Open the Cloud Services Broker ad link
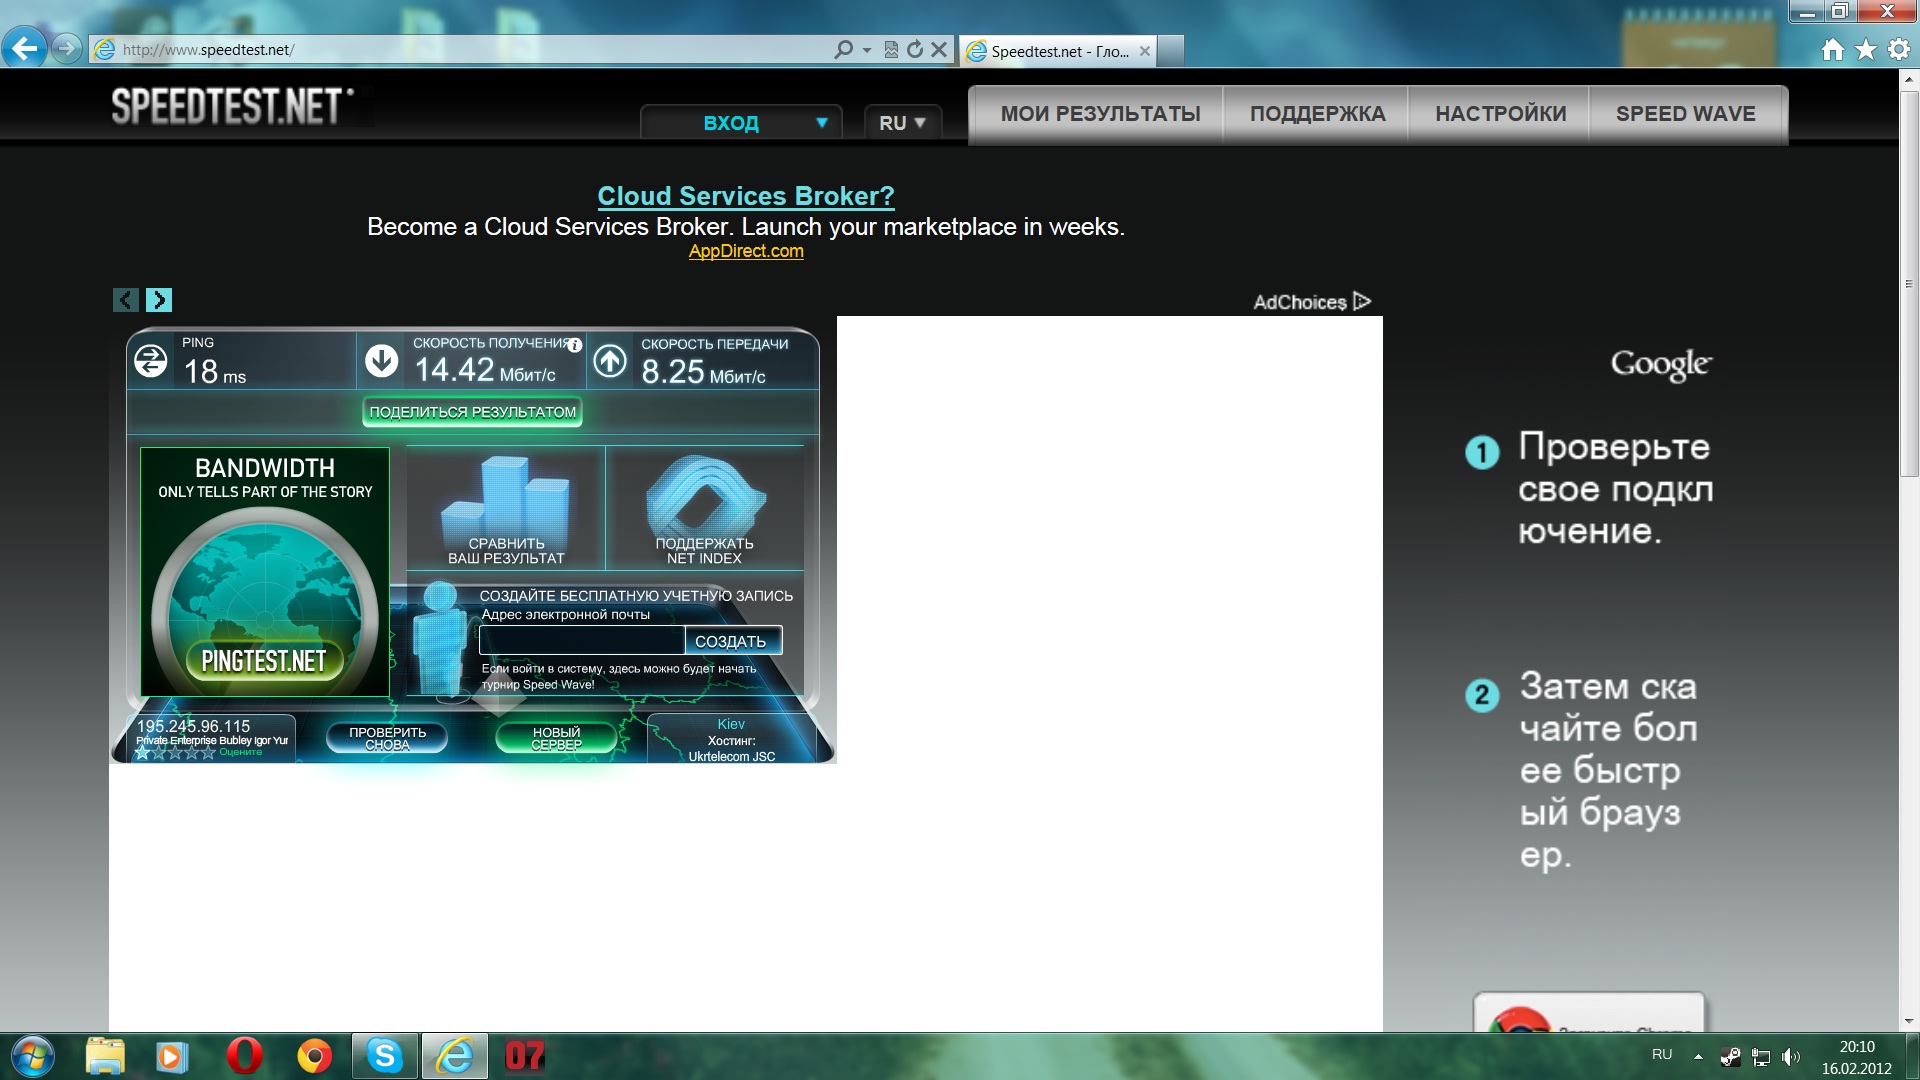Image resolution: width=1920 pixels, height=1080 pixels. pos(746,196)
